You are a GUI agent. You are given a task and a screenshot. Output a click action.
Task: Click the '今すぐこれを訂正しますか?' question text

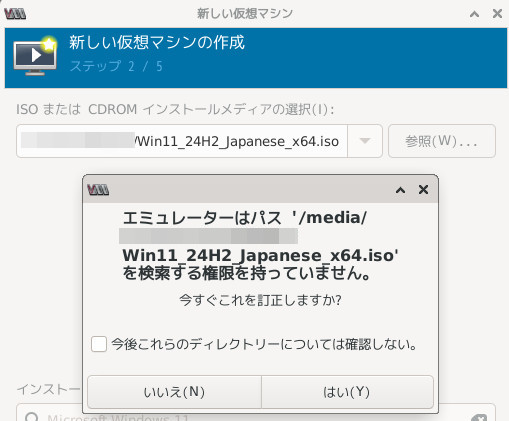click(x=260, y=300)
